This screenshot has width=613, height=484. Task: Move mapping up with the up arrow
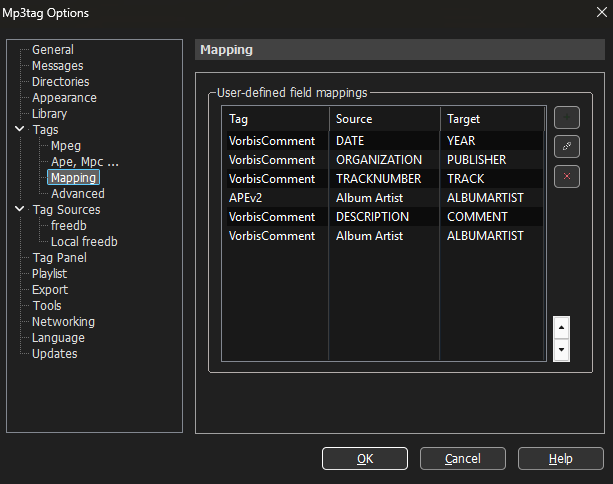[561, 328]
